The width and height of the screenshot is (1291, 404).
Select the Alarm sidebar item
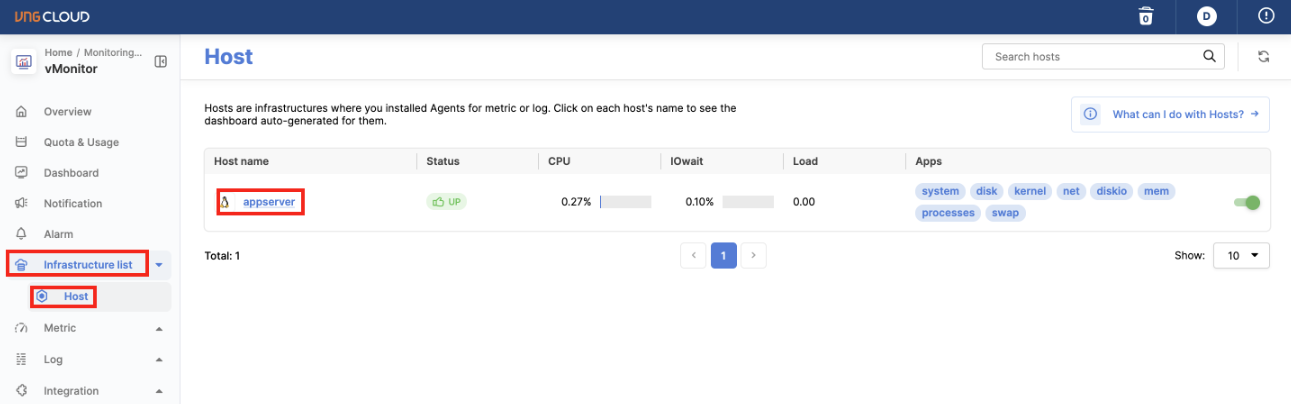[x=59, y=234]
